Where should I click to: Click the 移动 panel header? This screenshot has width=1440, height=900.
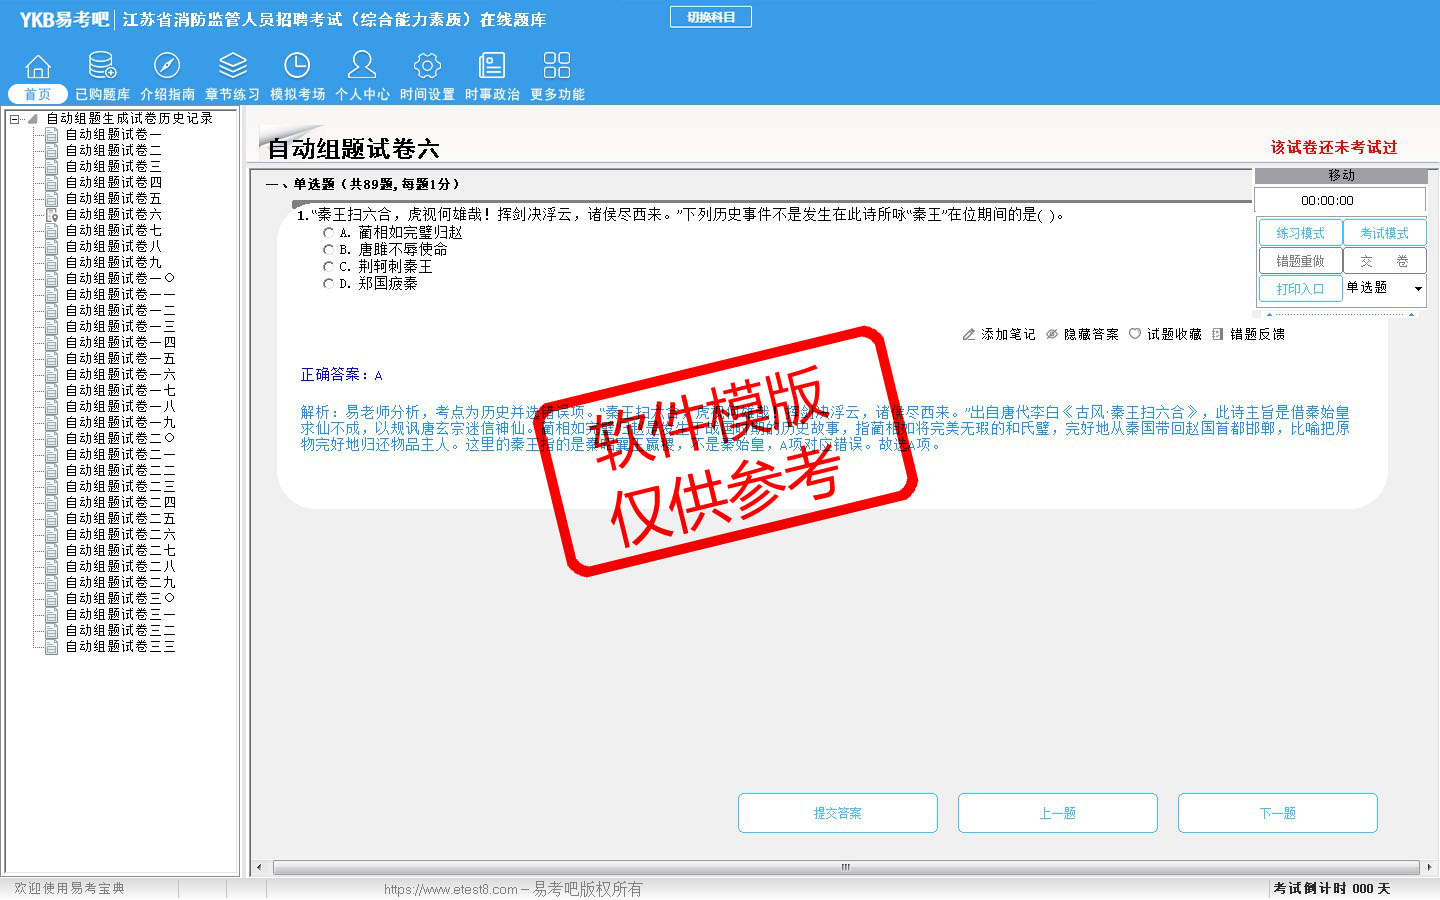1340,175
